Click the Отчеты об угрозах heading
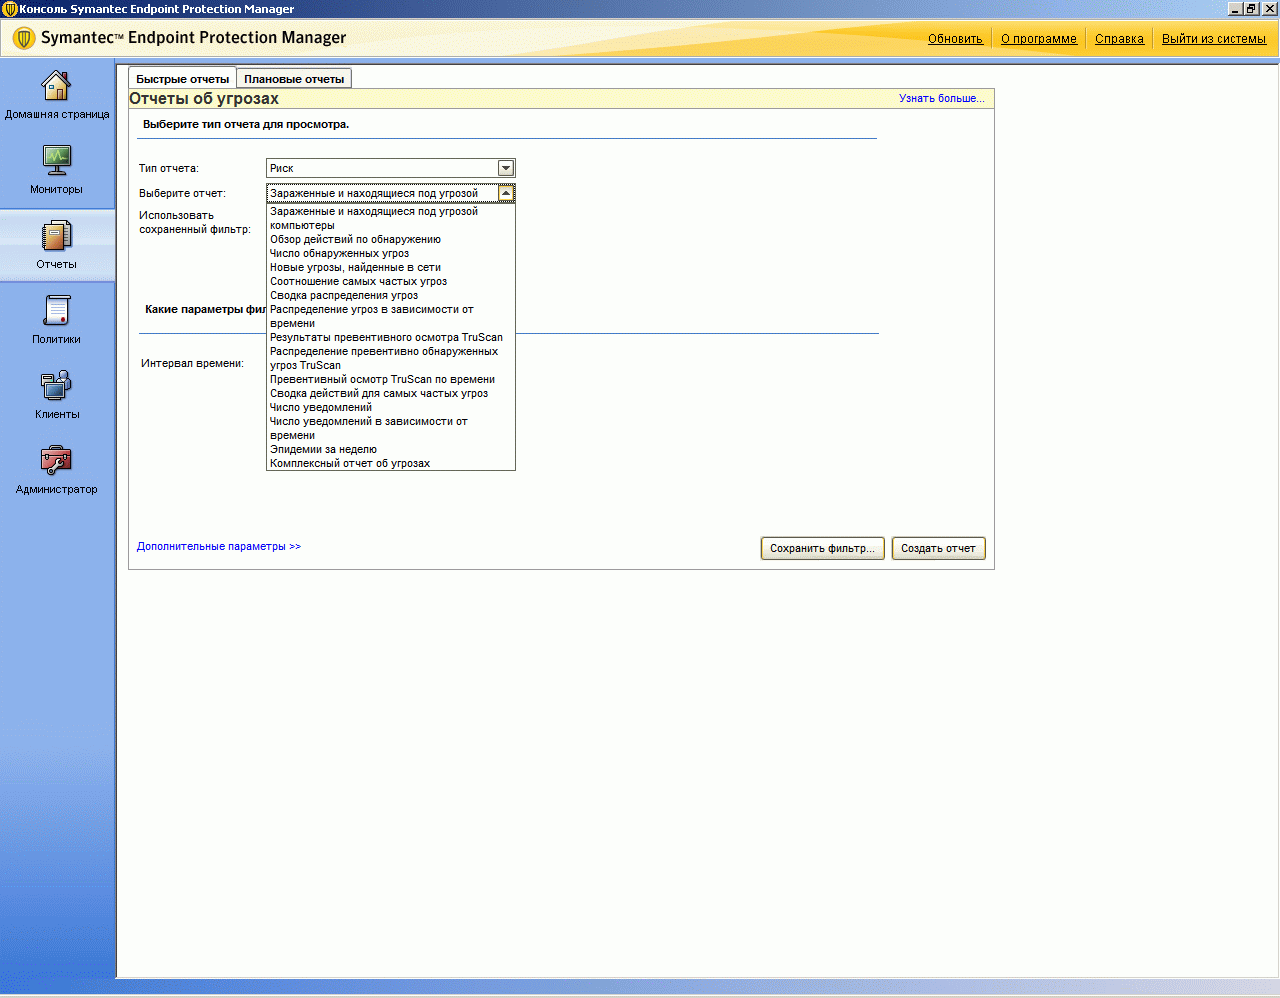Image resolution: width=1280 pixels, height=998 pixels. coord(204,98)
